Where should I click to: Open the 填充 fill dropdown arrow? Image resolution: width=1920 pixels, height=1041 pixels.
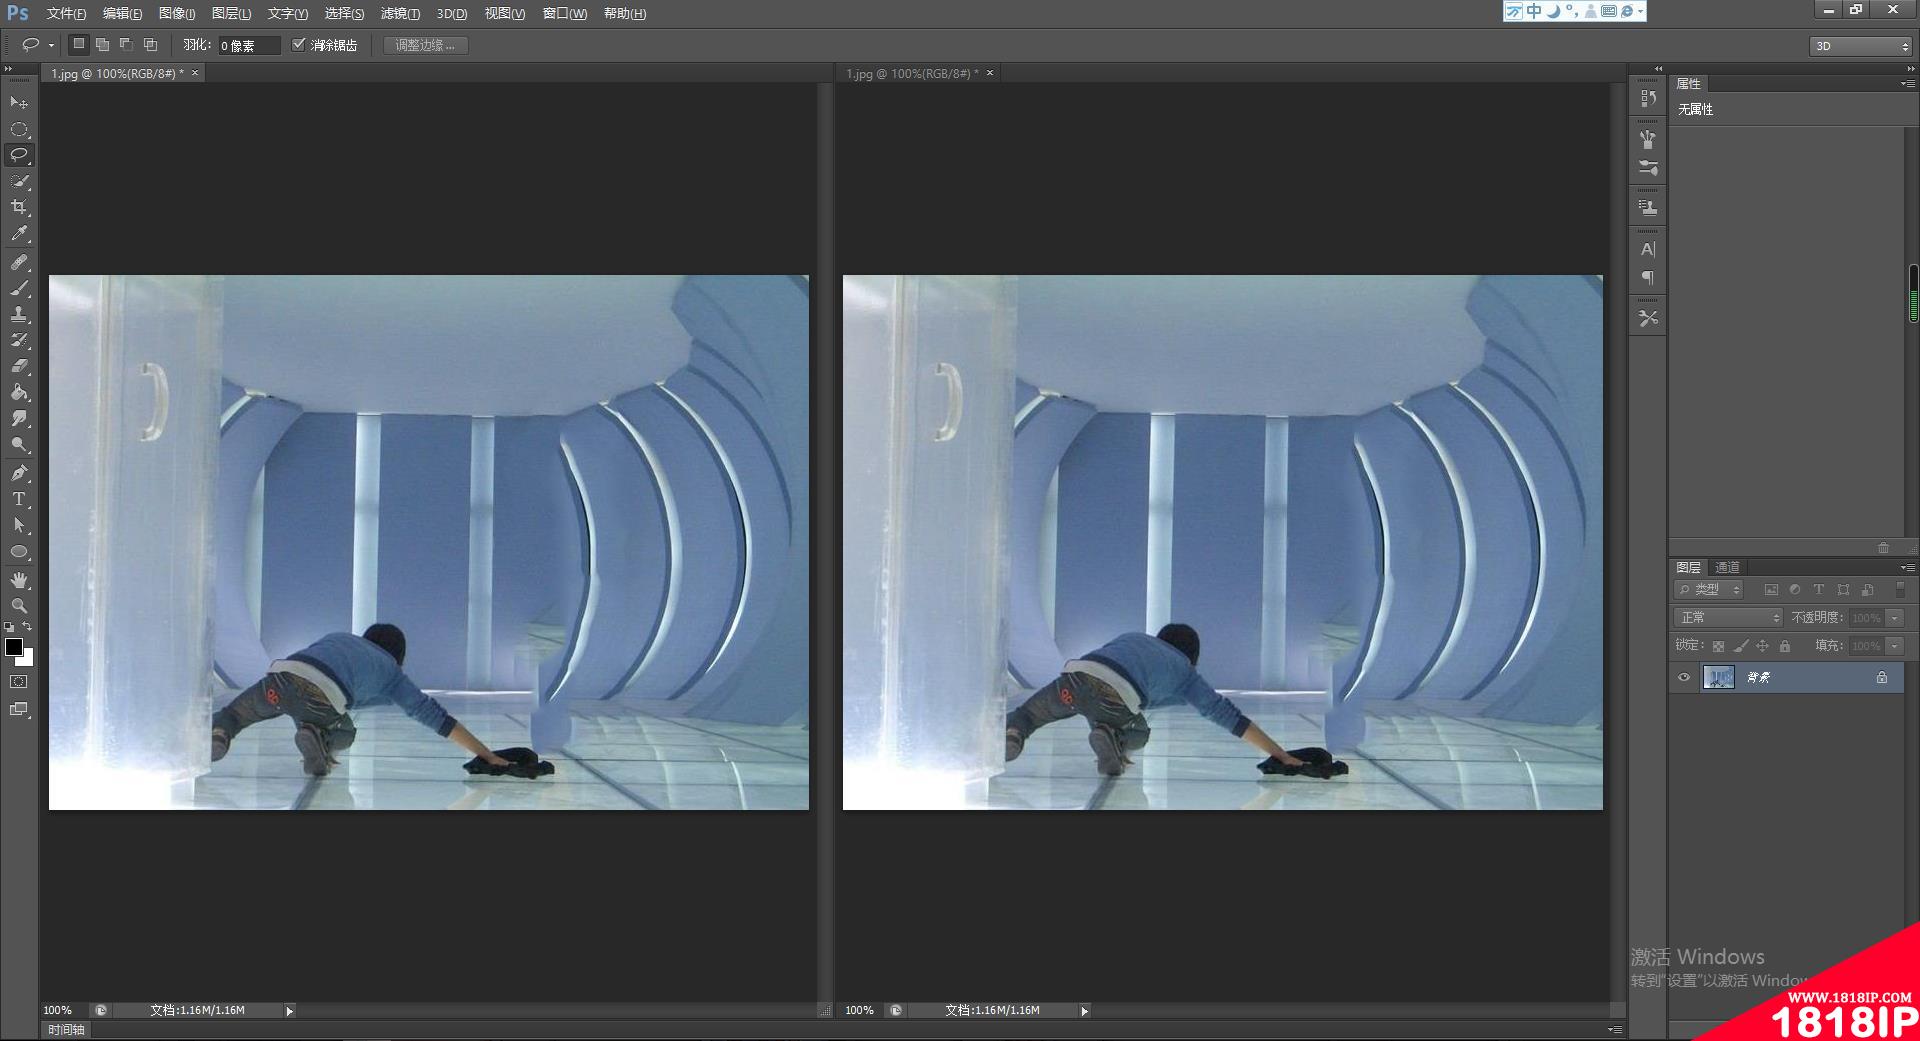click(x=1895, y=646)
